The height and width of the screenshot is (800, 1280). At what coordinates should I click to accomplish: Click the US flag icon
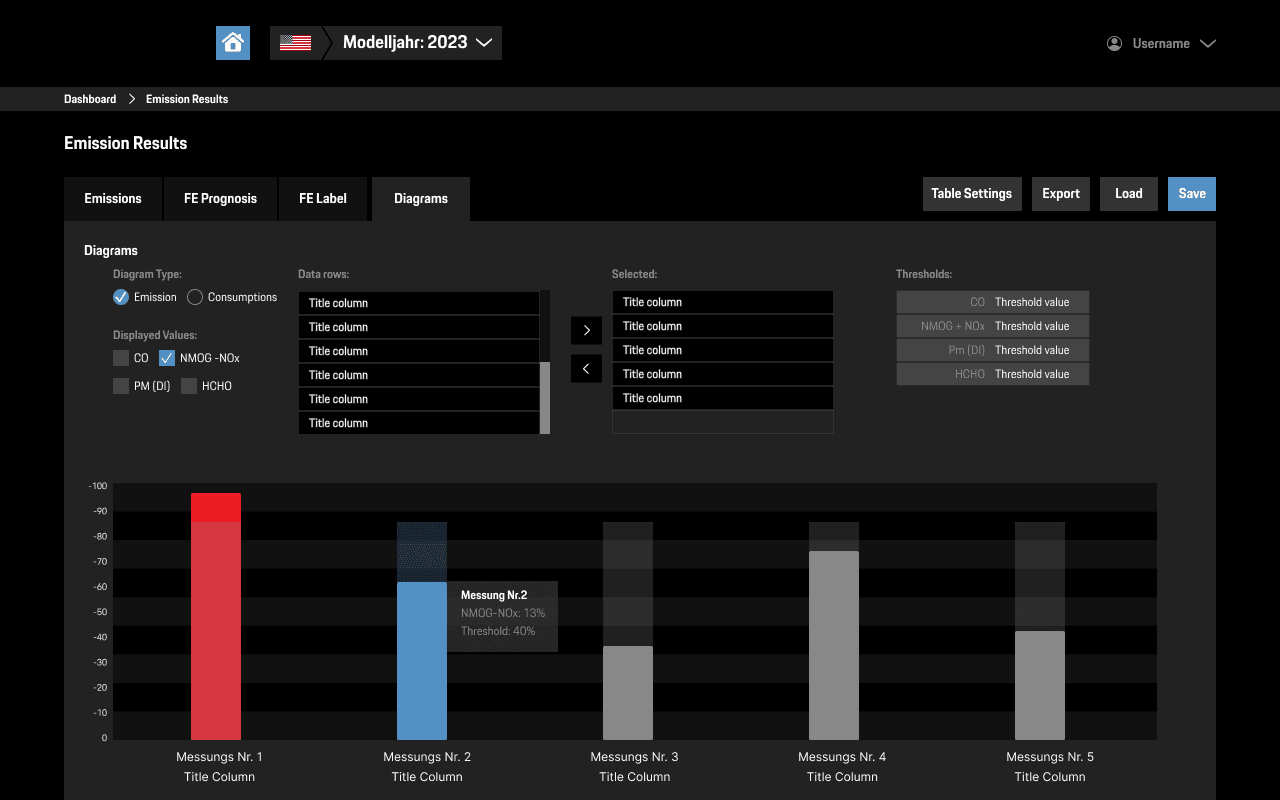click(295, 42)
